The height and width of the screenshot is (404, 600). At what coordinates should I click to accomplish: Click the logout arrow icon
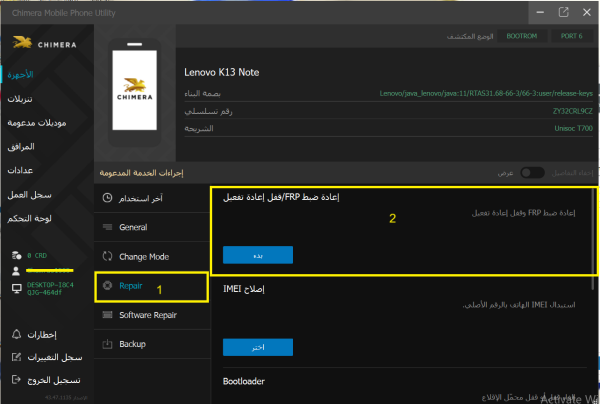(x=16, y=380)
